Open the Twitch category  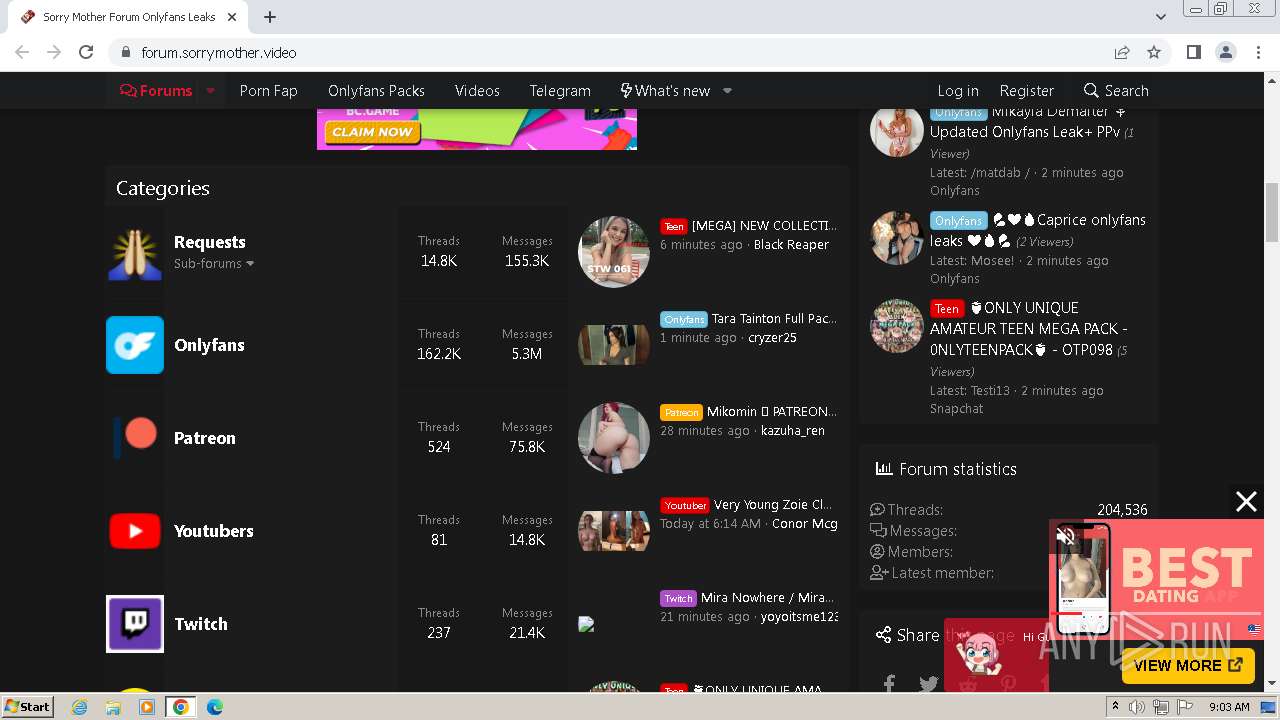(200, 624)
